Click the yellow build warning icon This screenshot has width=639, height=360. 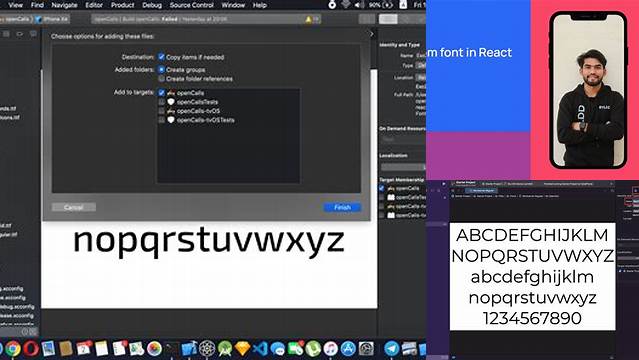(308, 19)
